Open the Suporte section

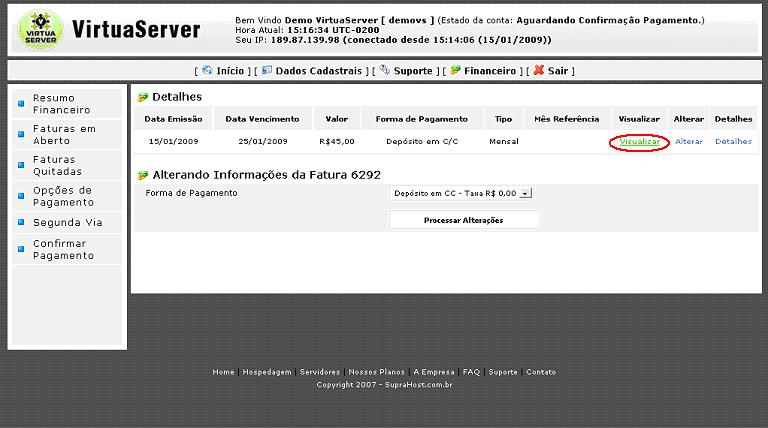413,71
